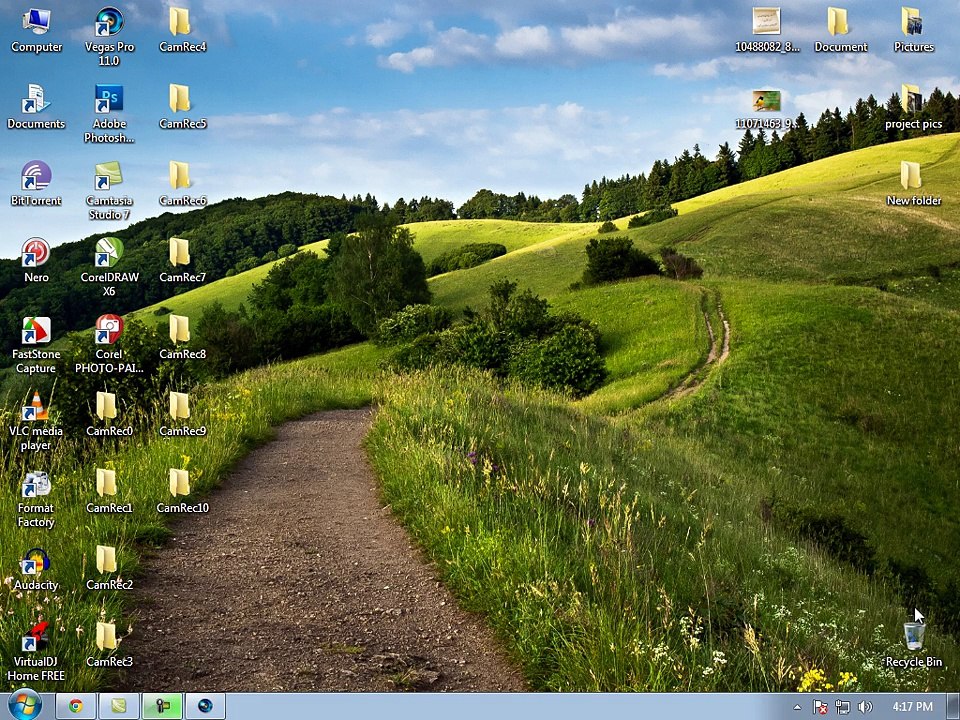Click the CamRec3 folder

(x=109, y=645)
